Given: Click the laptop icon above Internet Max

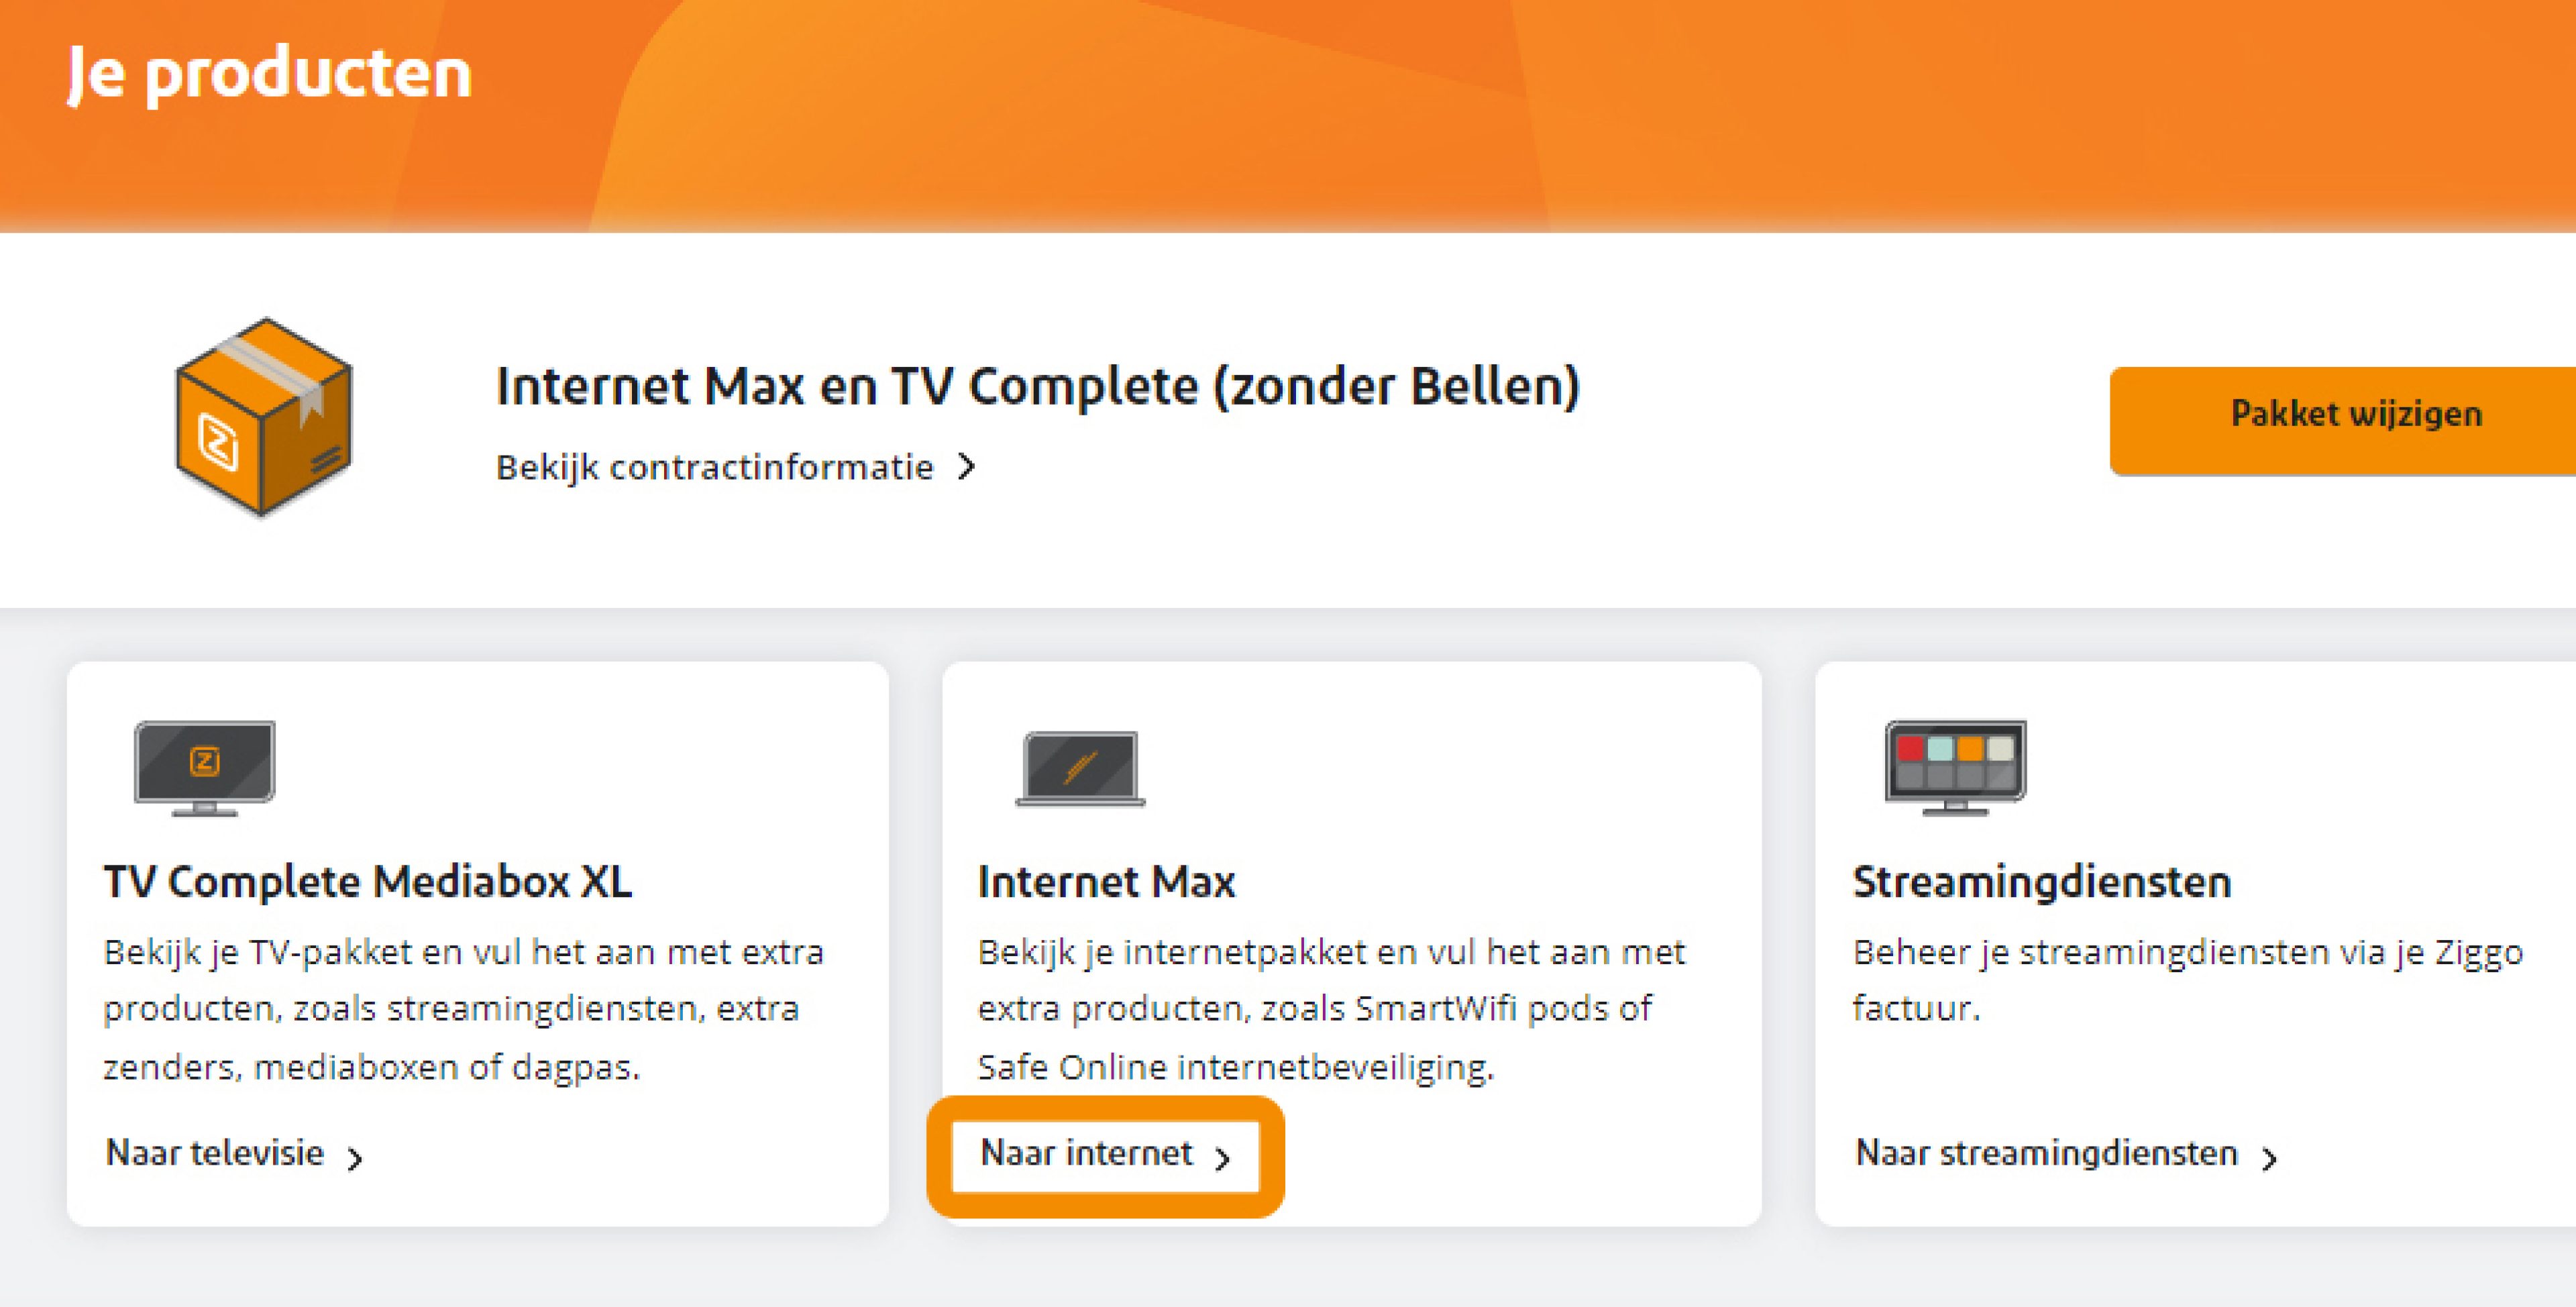Looking at the screenshot, I should coord(1080,768).
